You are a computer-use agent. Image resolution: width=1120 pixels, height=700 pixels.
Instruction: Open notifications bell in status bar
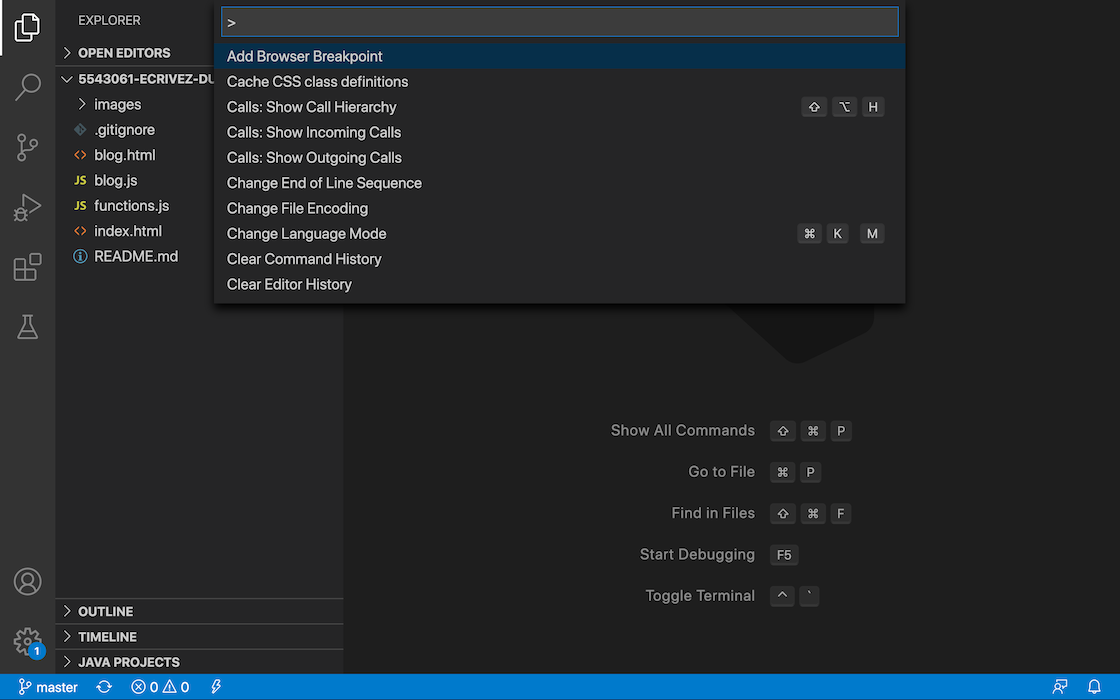pos(1094,687)
